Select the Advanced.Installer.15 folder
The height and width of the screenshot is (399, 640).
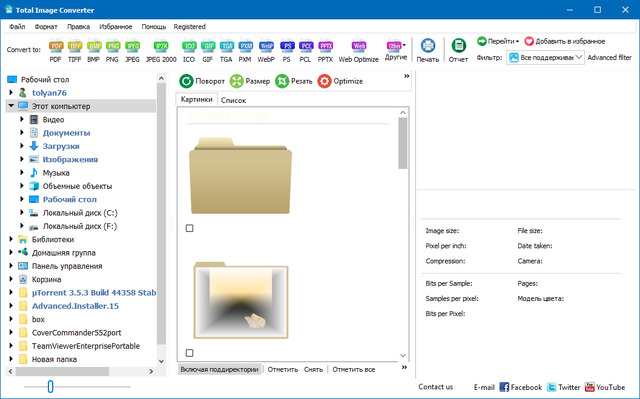tap(75, 306)
